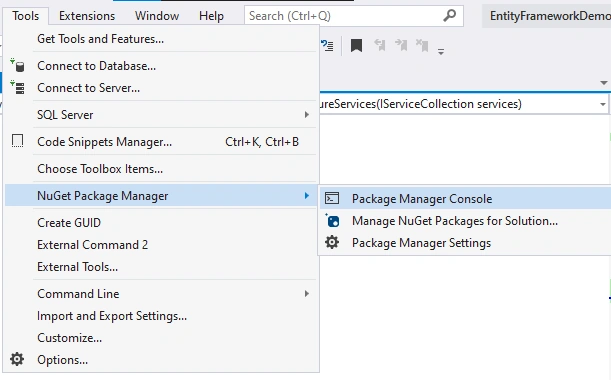Image resolution: width=611 pixels, height=380 pixels.
Task: Click the Options gear icon
Action: click(x=17, y=359)
